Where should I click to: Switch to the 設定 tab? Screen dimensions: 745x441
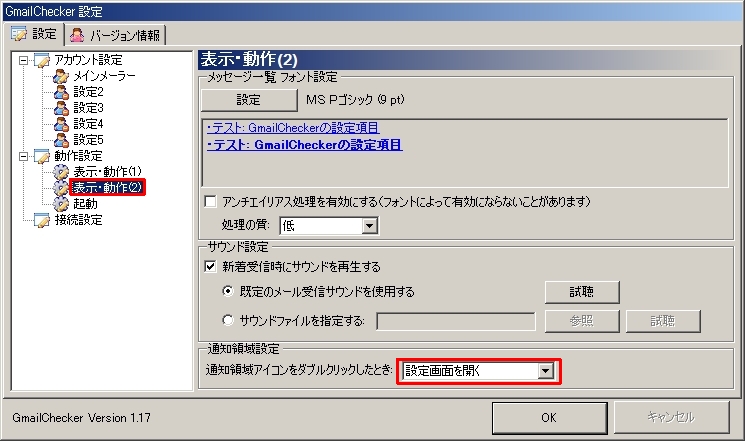click(x=34, y=34)
